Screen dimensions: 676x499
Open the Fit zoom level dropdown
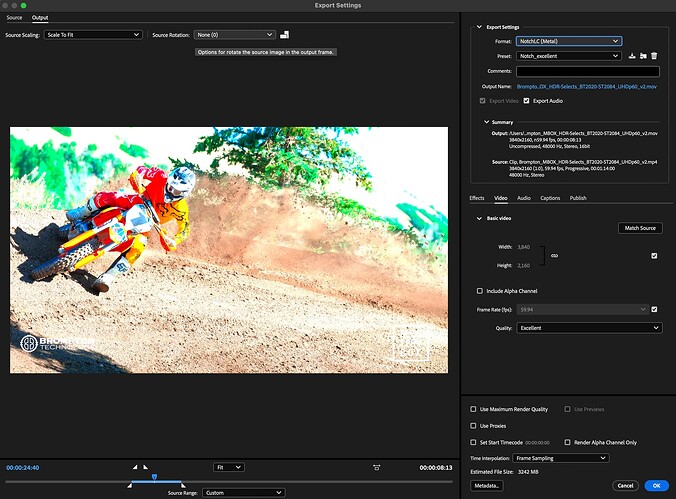[228, 468]
